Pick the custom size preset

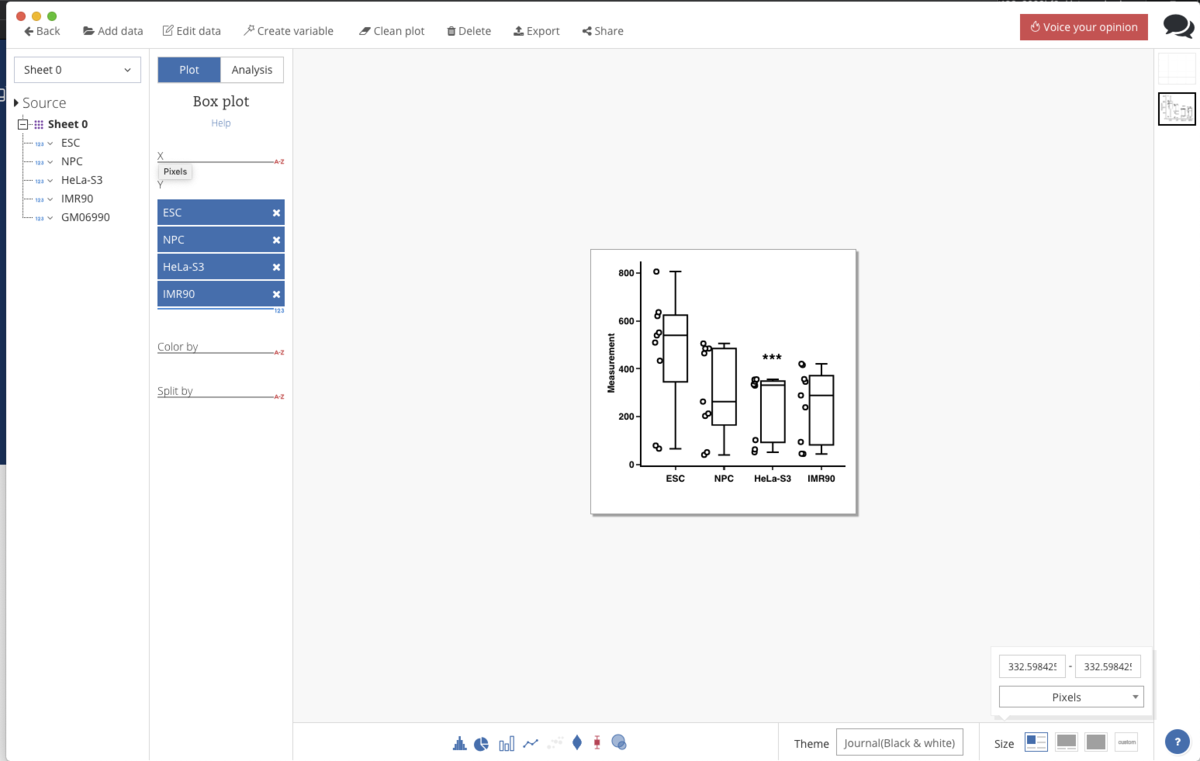[x=1127, y=742]
